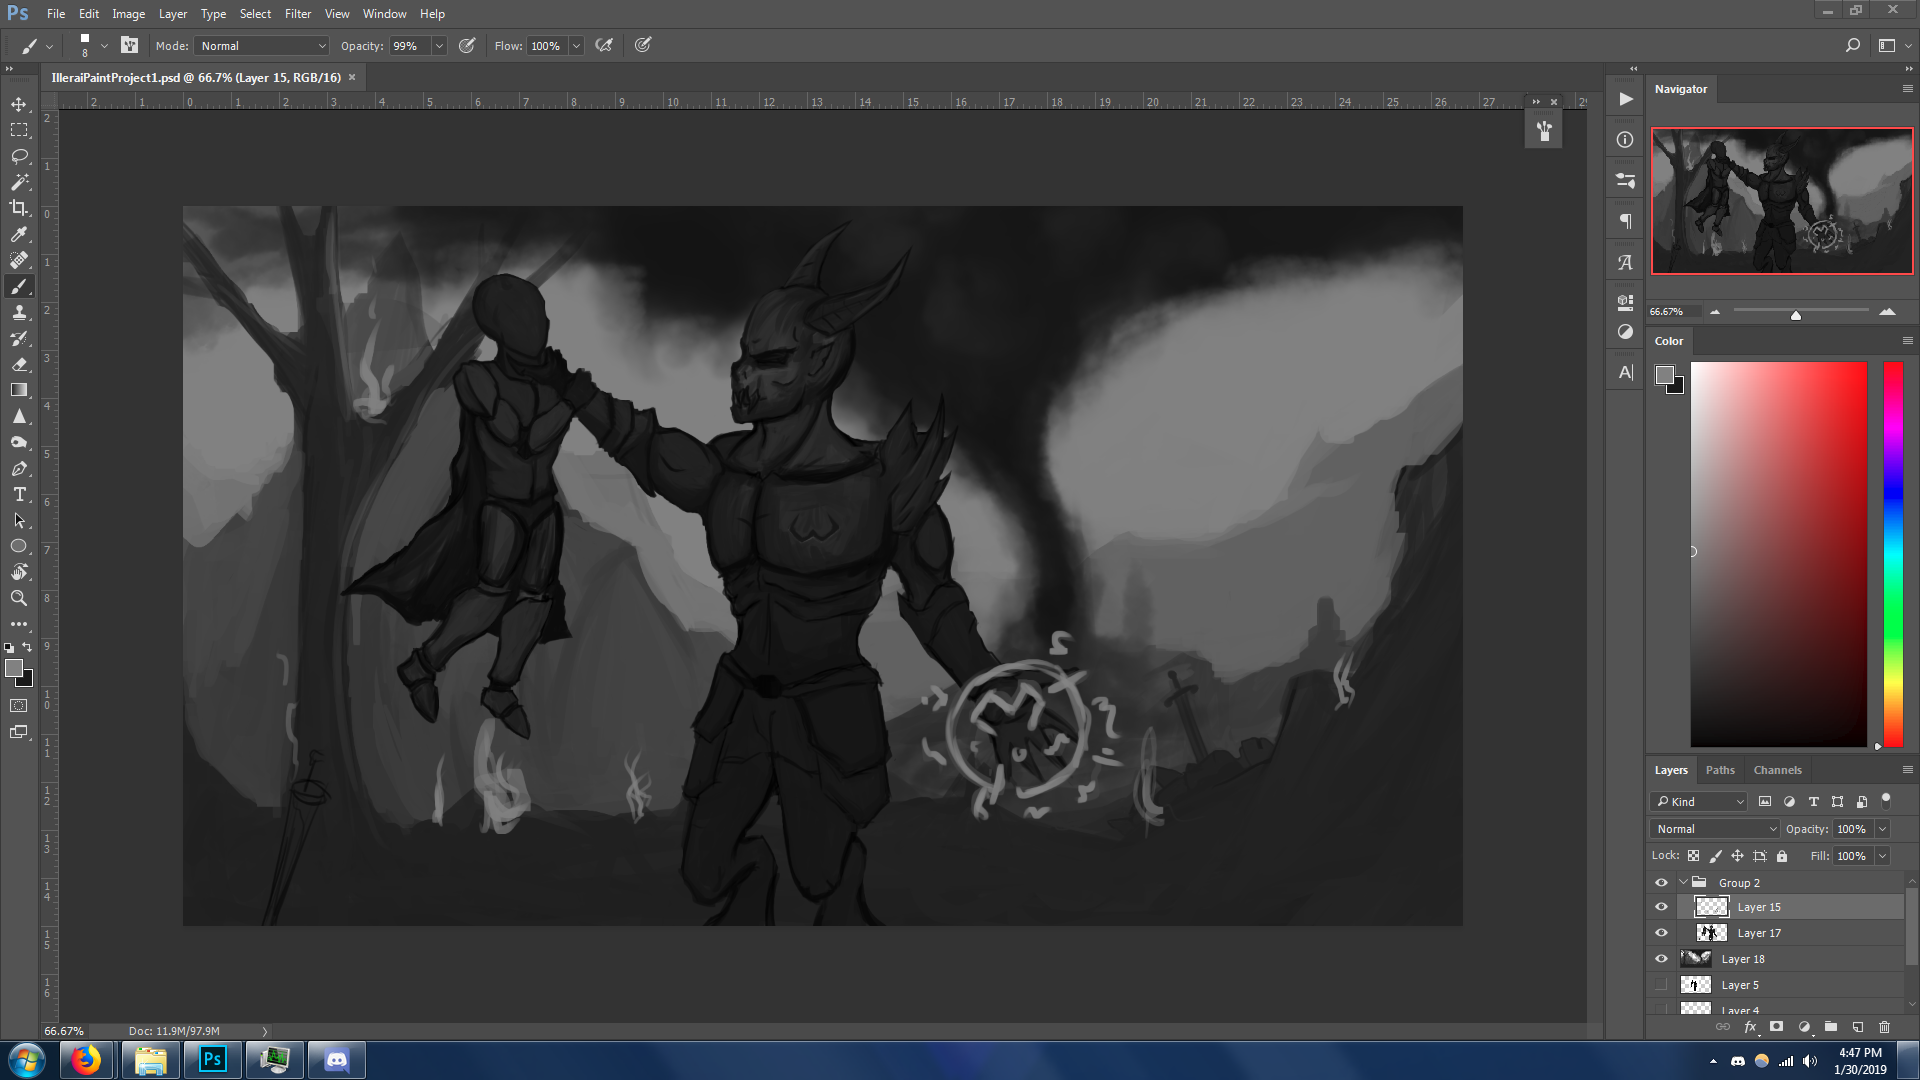Screen dimensions: 1920x1080
Task: Enable airbrush style build-up effects
Action: [604, 45]
